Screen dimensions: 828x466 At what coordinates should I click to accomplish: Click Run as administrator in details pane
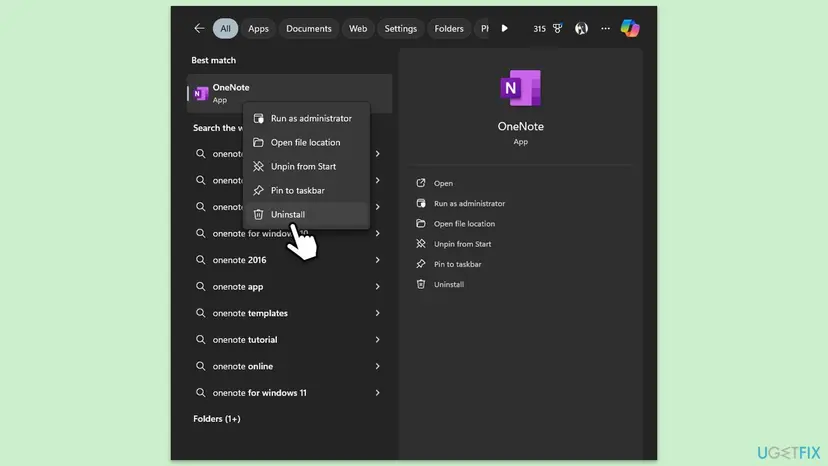pyautogui.click(x=469, y=203)
